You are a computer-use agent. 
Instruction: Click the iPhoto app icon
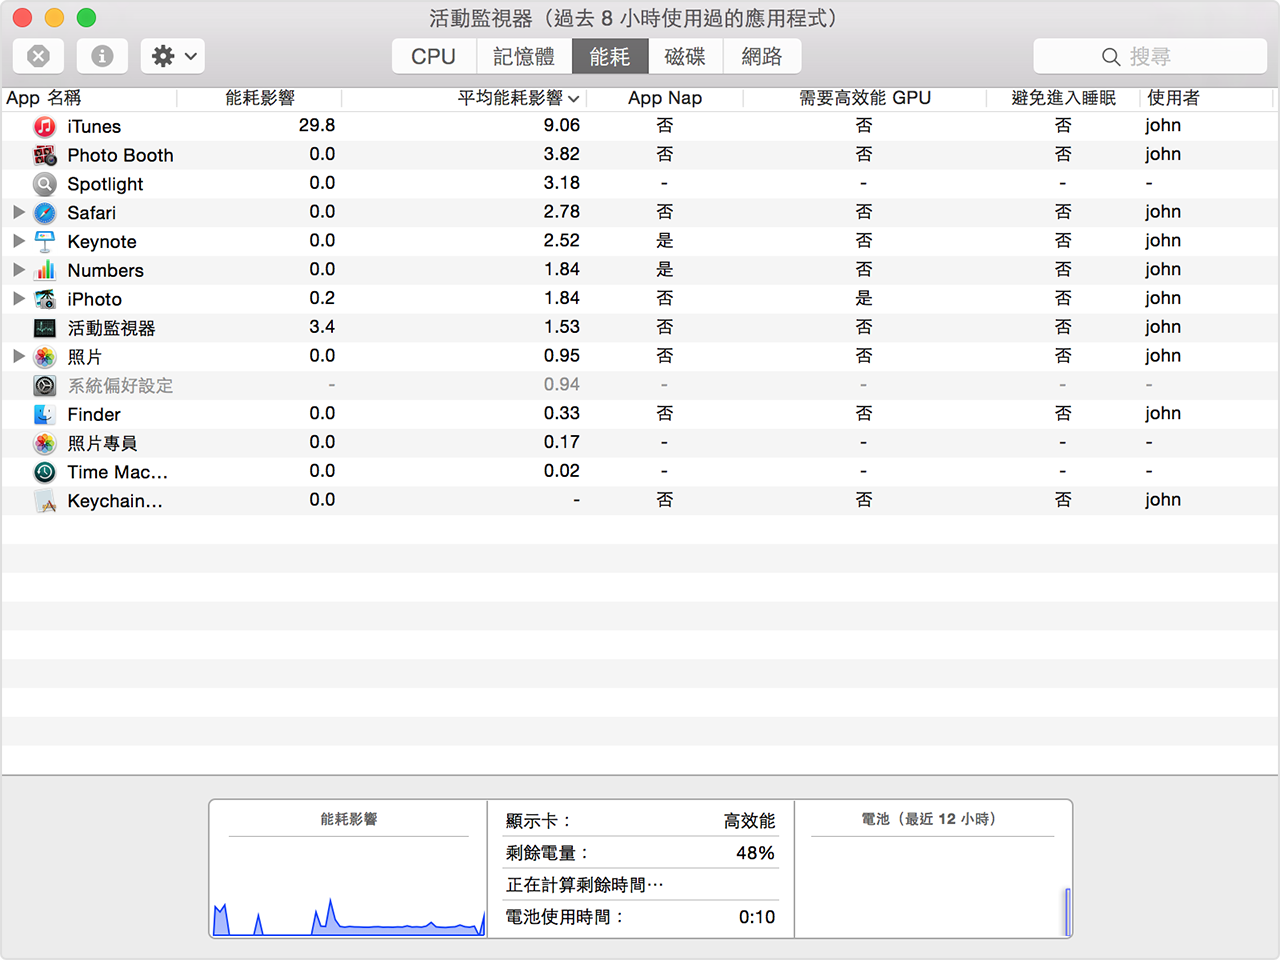pyautogui.click(x=45, y=299)
